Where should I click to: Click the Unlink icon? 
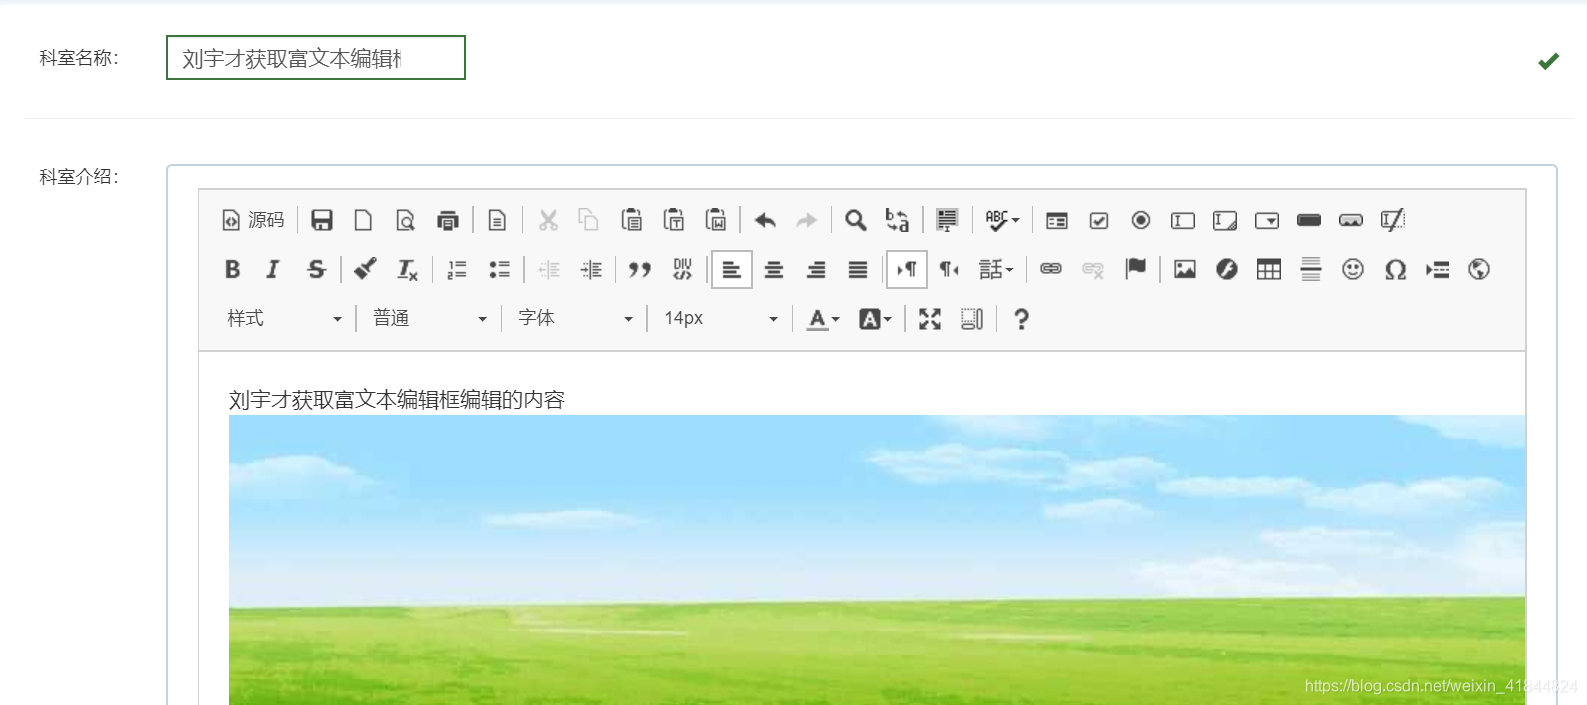point(1093,269)
